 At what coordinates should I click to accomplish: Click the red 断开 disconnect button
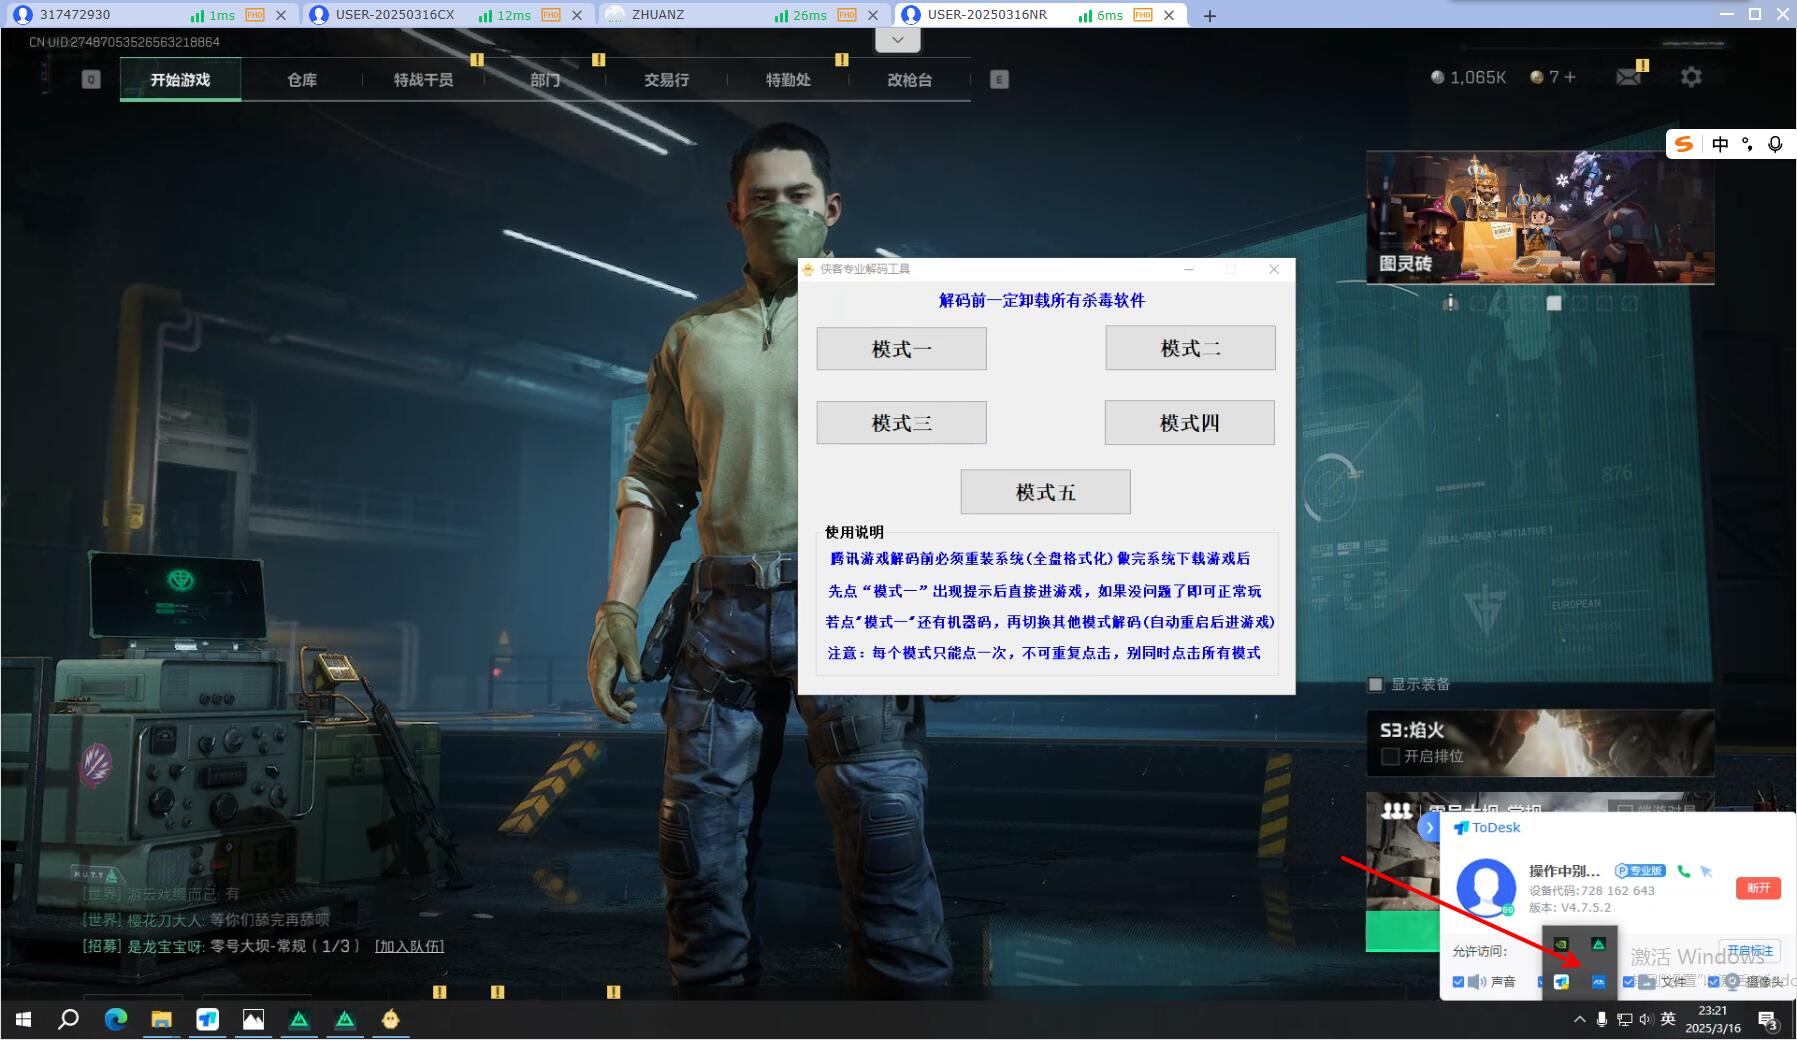click(1758, 888)
